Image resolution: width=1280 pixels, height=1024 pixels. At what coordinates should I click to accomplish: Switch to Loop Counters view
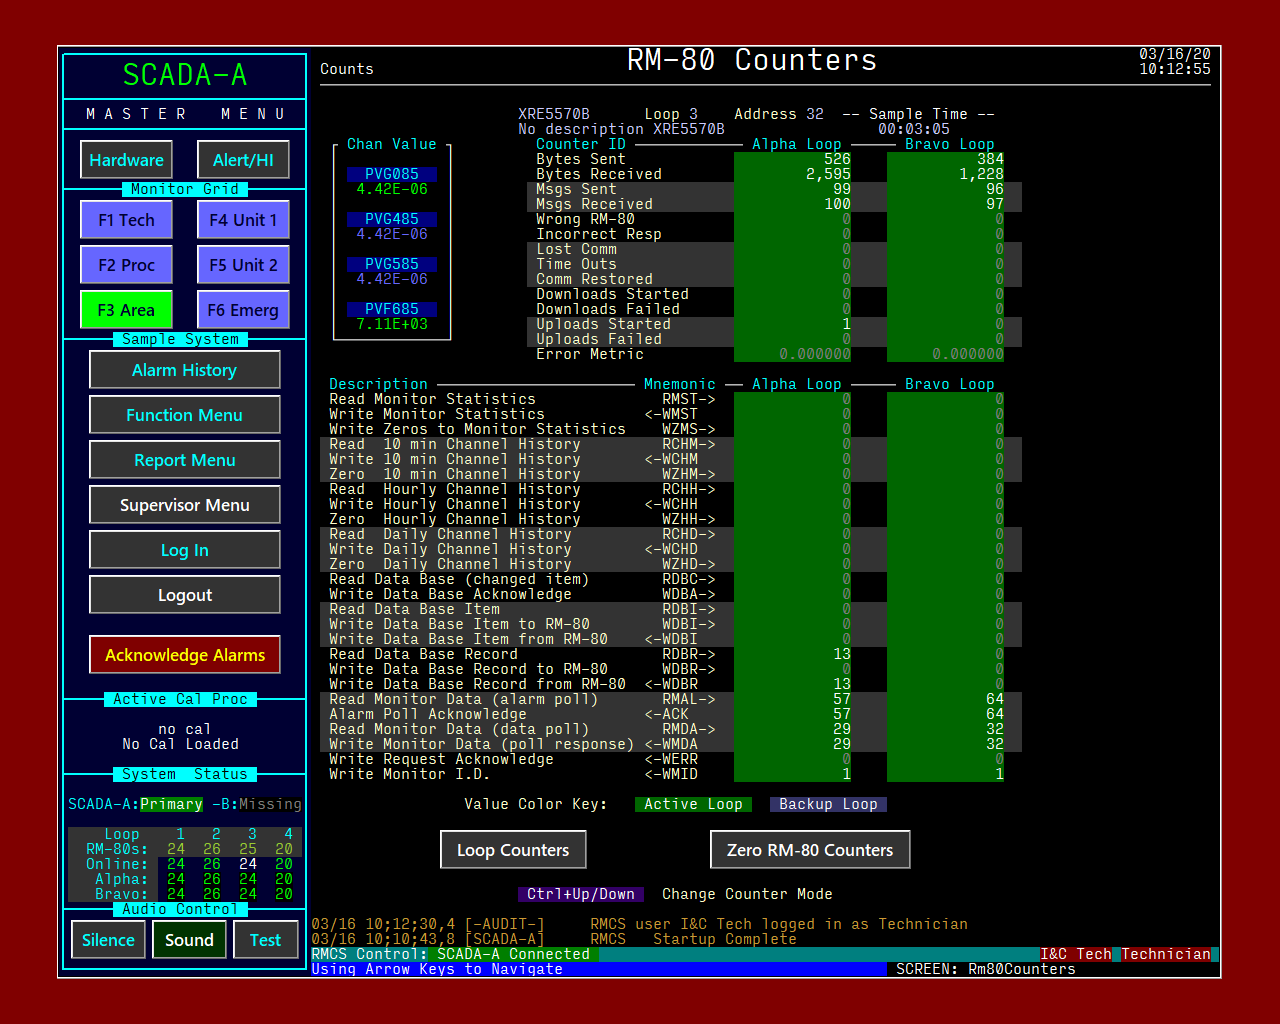point(513,850)
